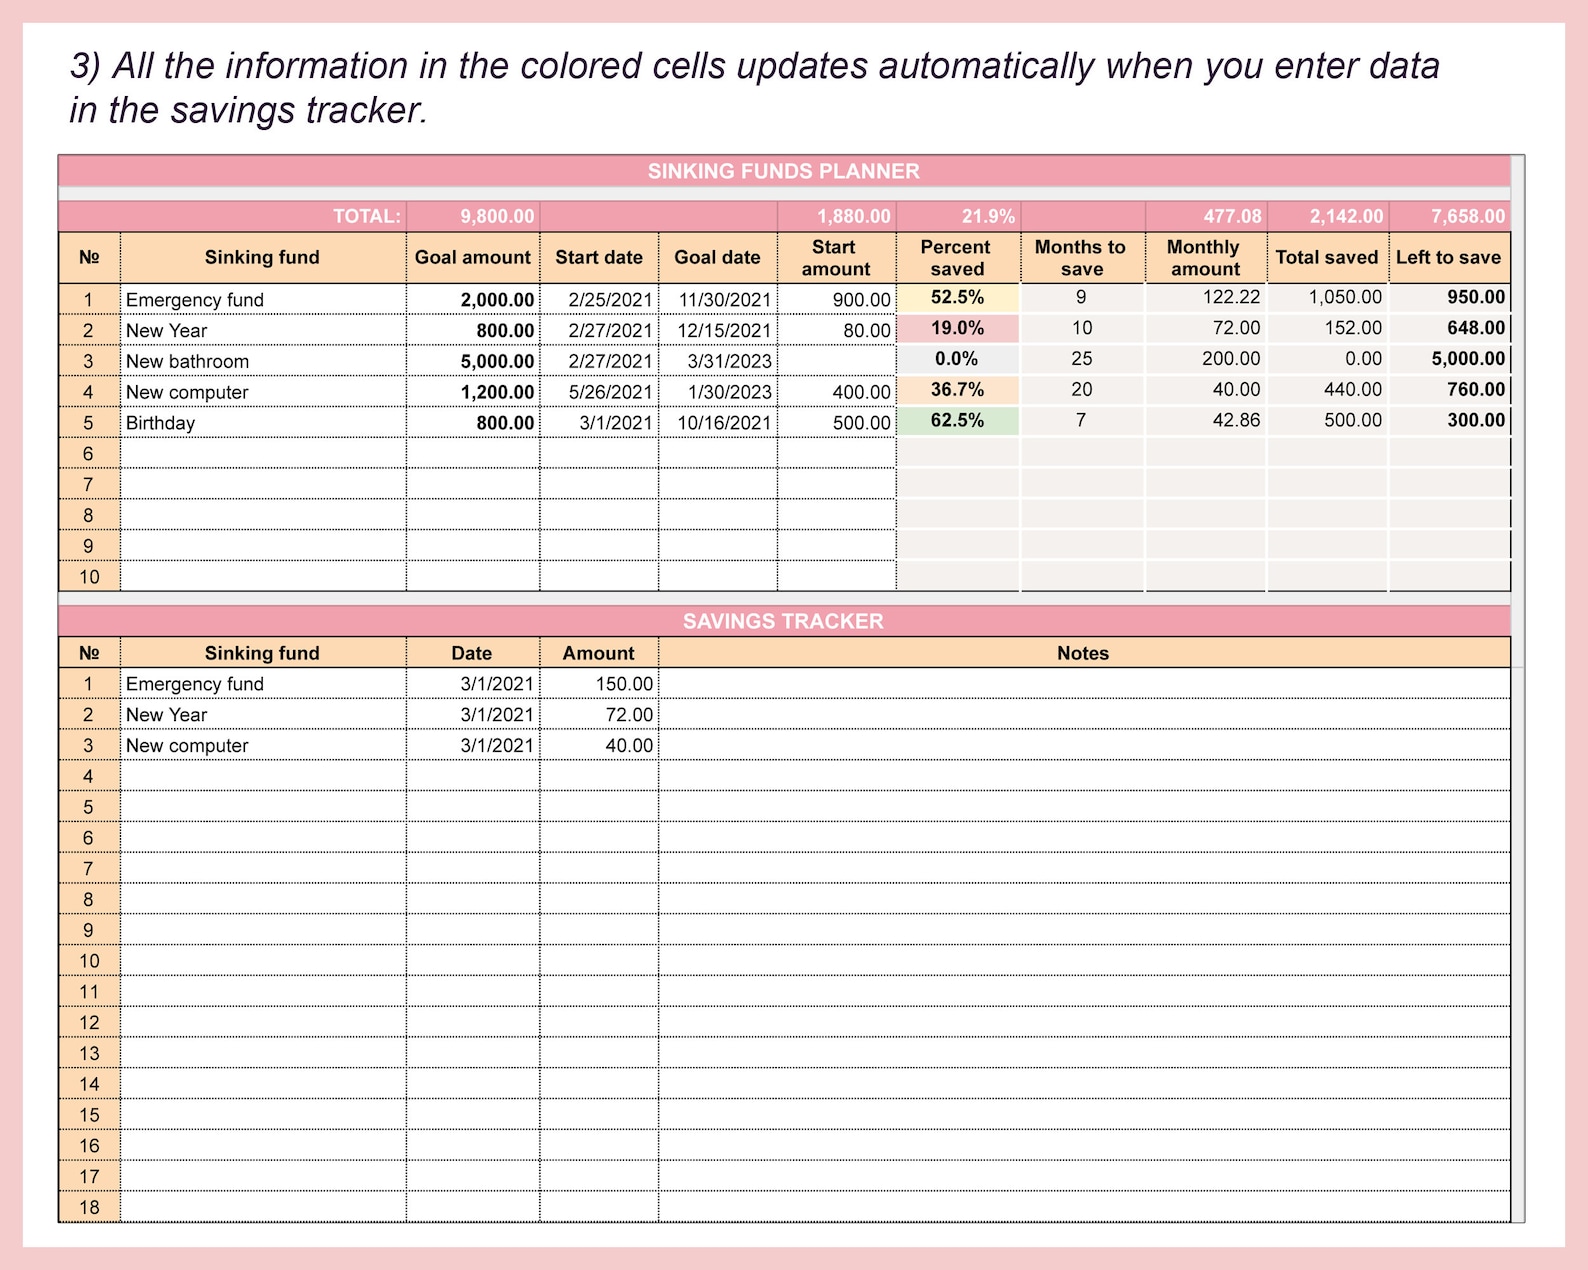
Task: Click row number 18 in savings tracker
Action: pos(89,1207)
